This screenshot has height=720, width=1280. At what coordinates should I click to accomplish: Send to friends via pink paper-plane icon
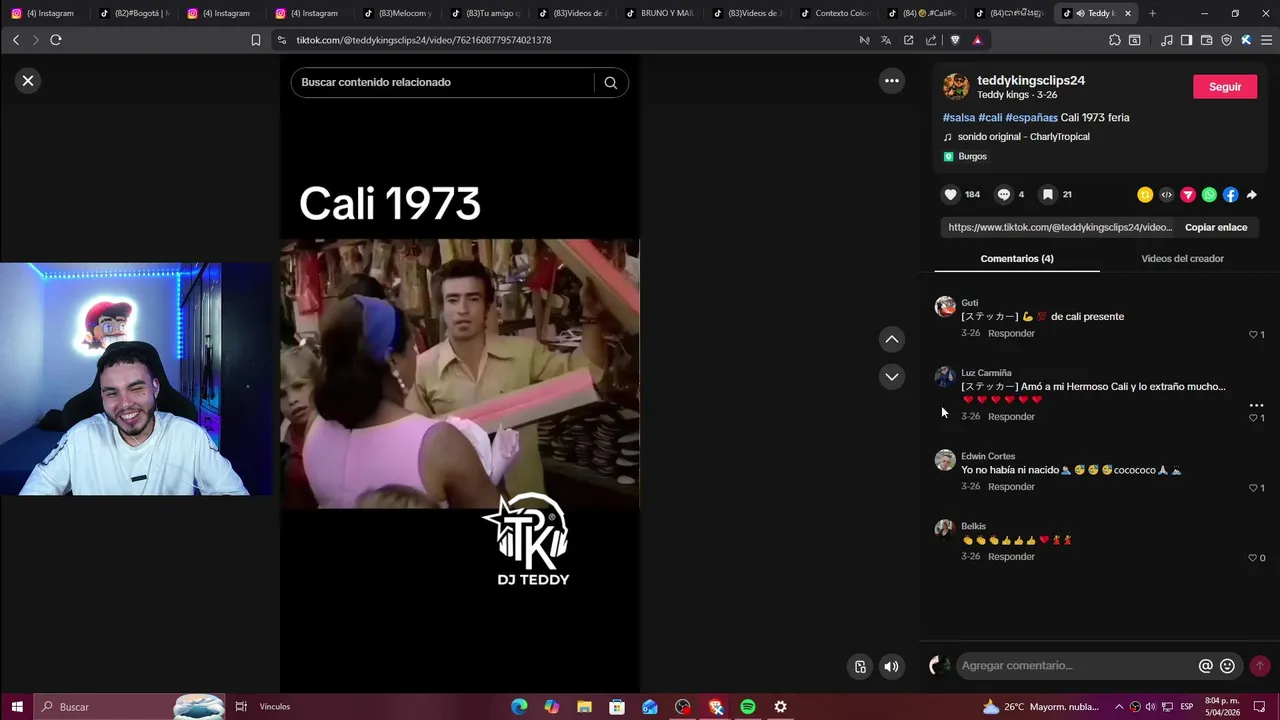(1188, 195)
